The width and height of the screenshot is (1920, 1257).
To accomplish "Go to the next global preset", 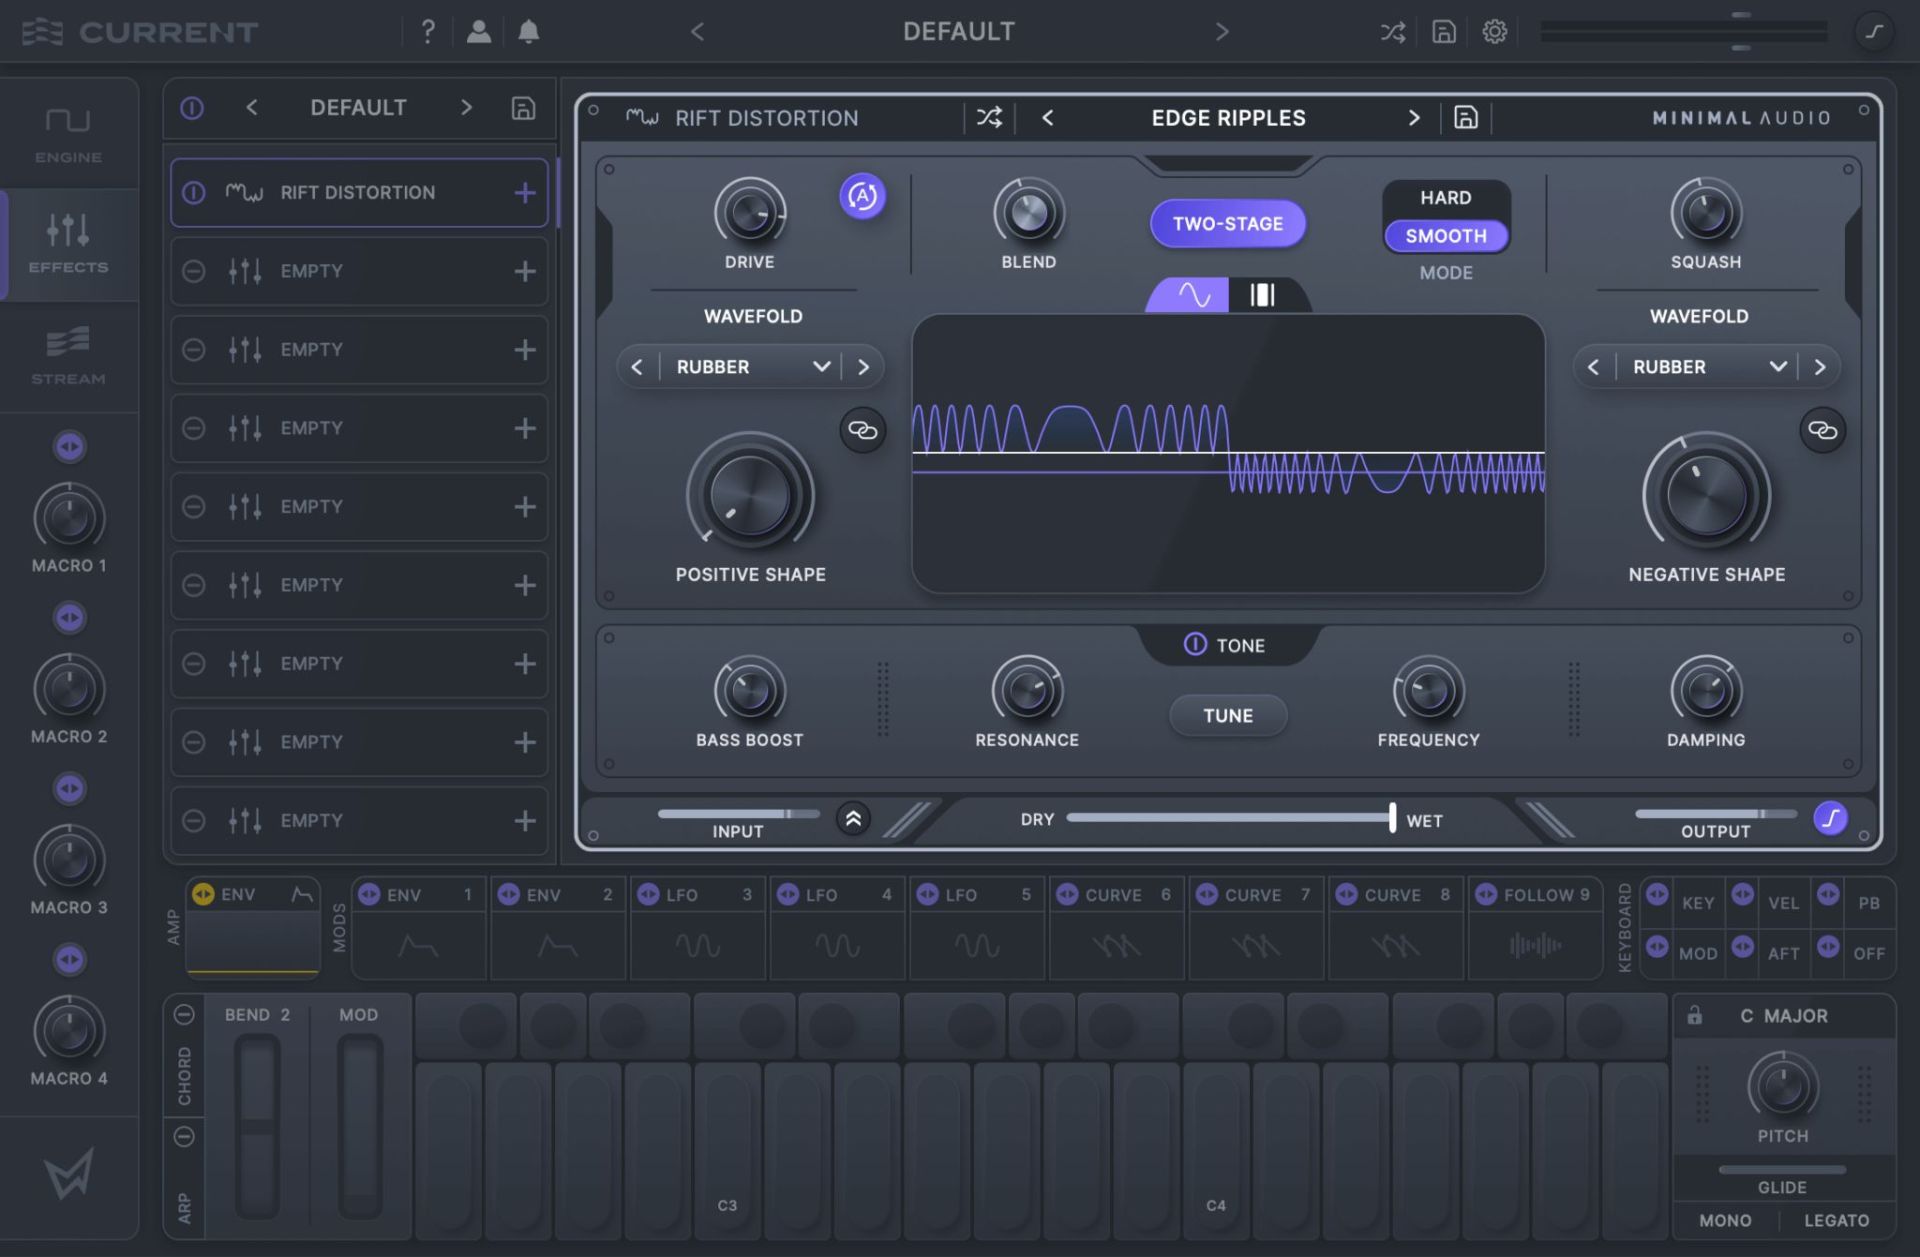I will [x=1221, y=32].
